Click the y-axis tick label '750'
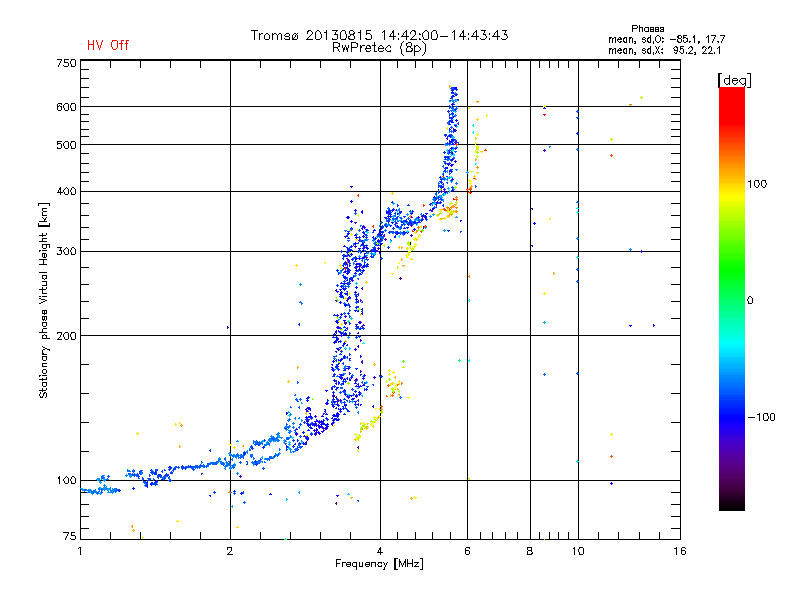The image size is (800, 600). pyautogui.click(x=66, y=63)
